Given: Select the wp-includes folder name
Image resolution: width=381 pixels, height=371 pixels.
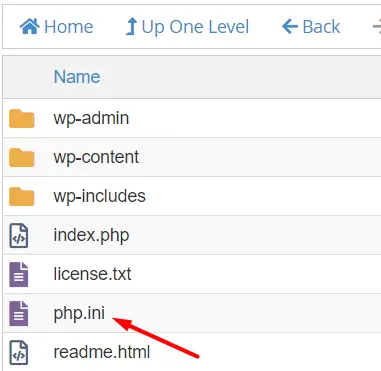Looking at the screenshot, I should (100, 196).
